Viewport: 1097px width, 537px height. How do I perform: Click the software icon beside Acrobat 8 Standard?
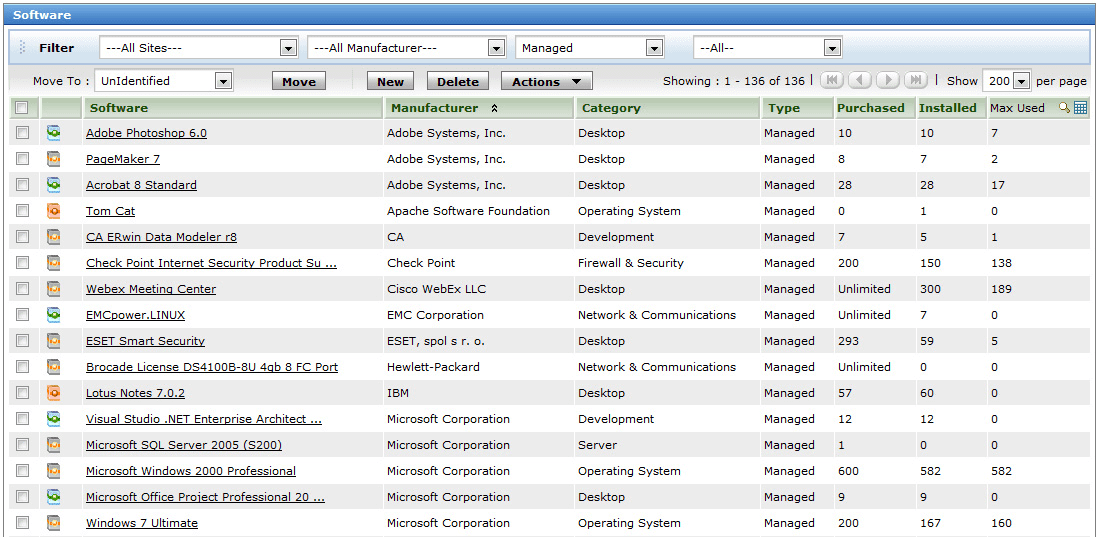tap(53, 185)
